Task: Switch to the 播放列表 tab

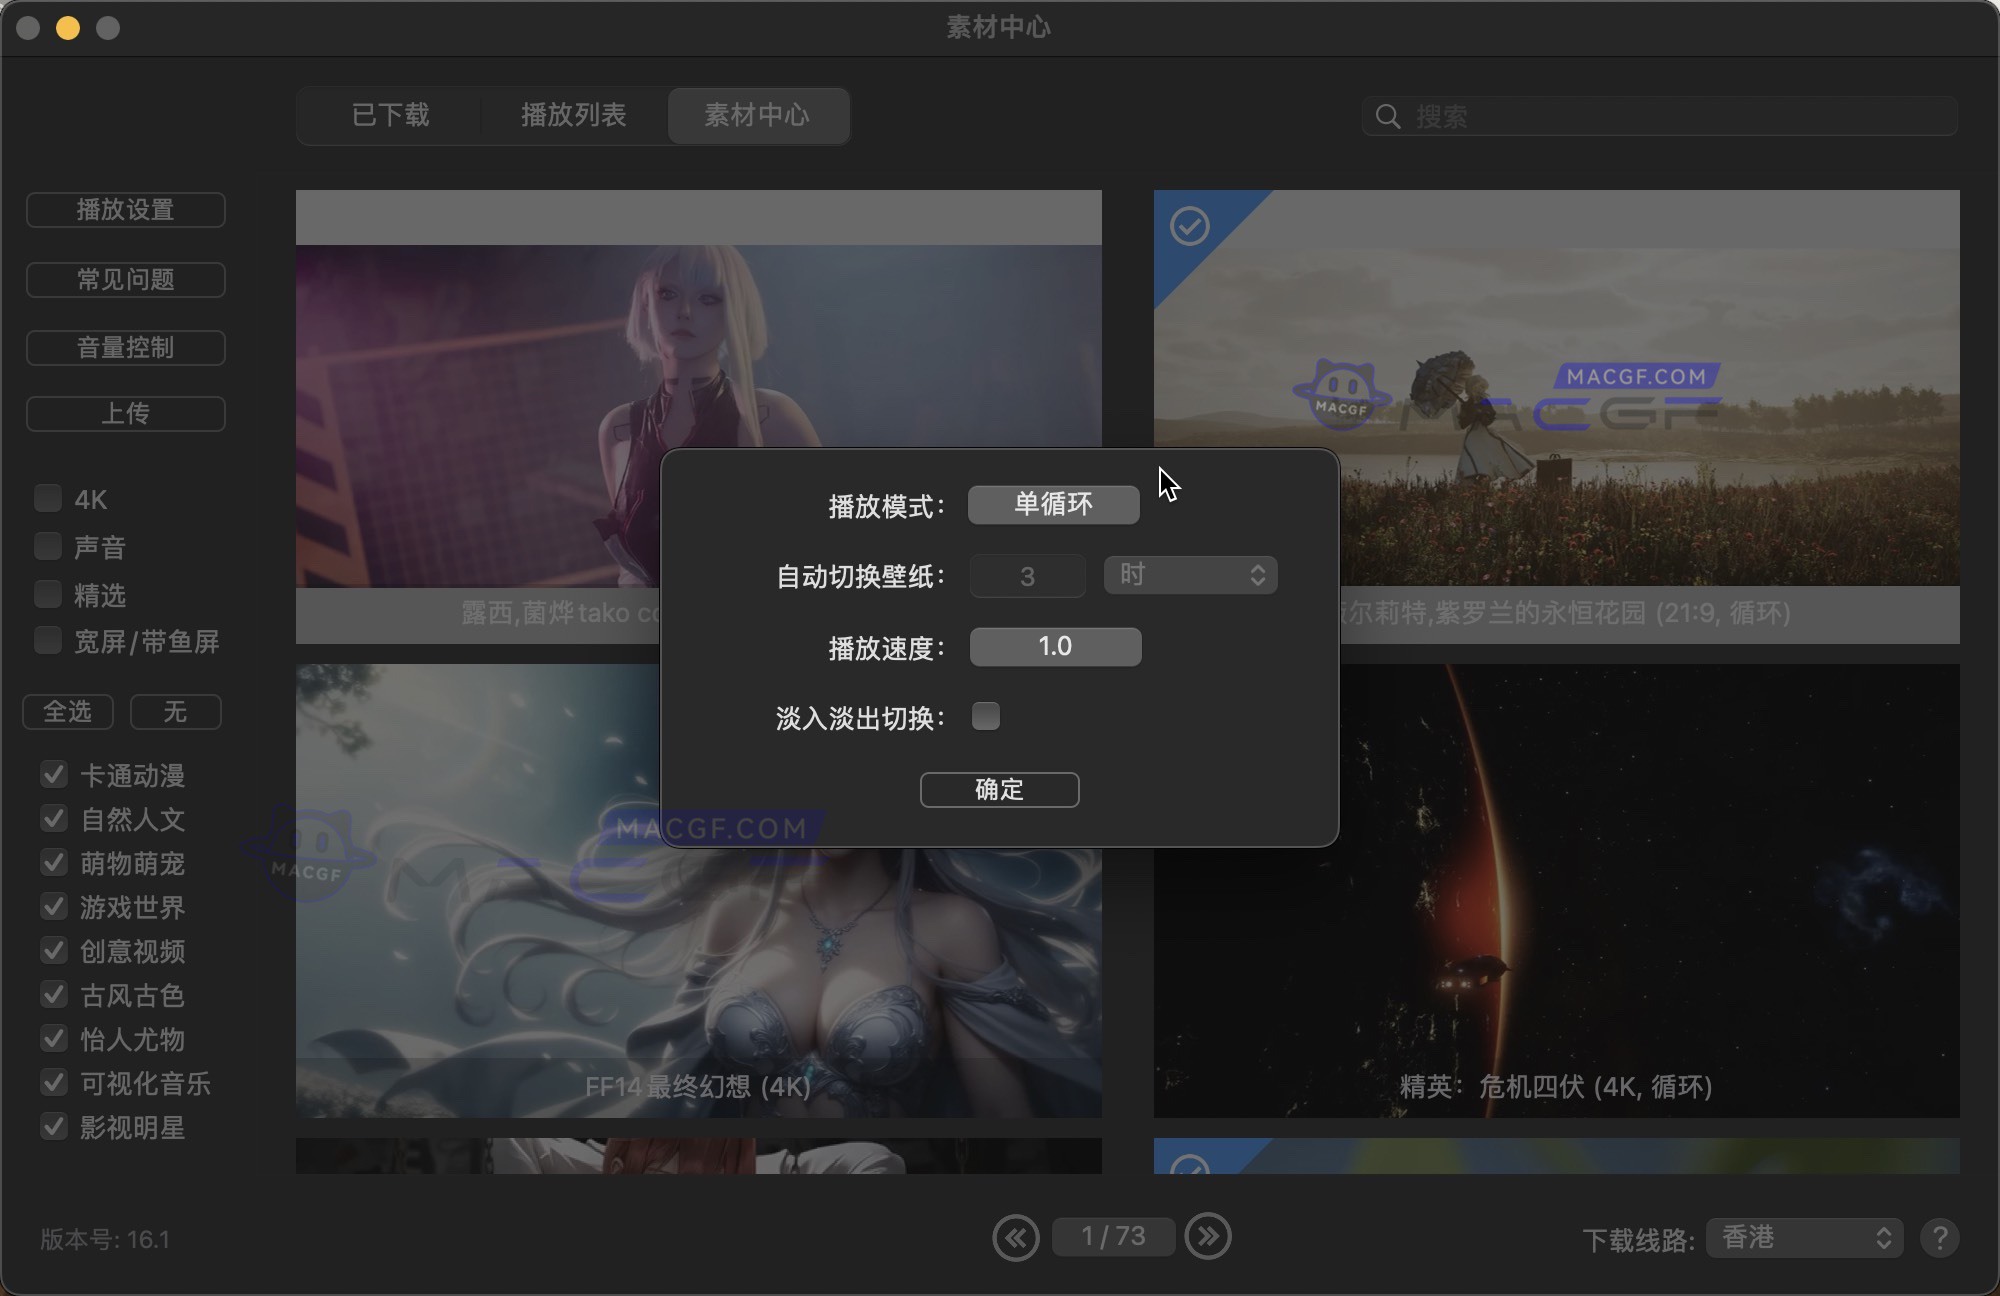Action: click(x=574, y=116)
